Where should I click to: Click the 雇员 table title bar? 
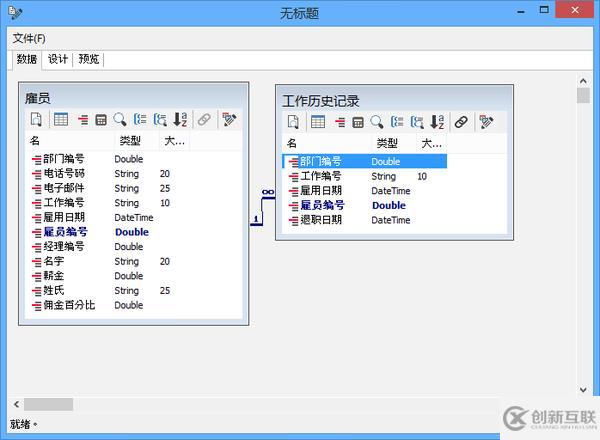click(x=134, y=98)
